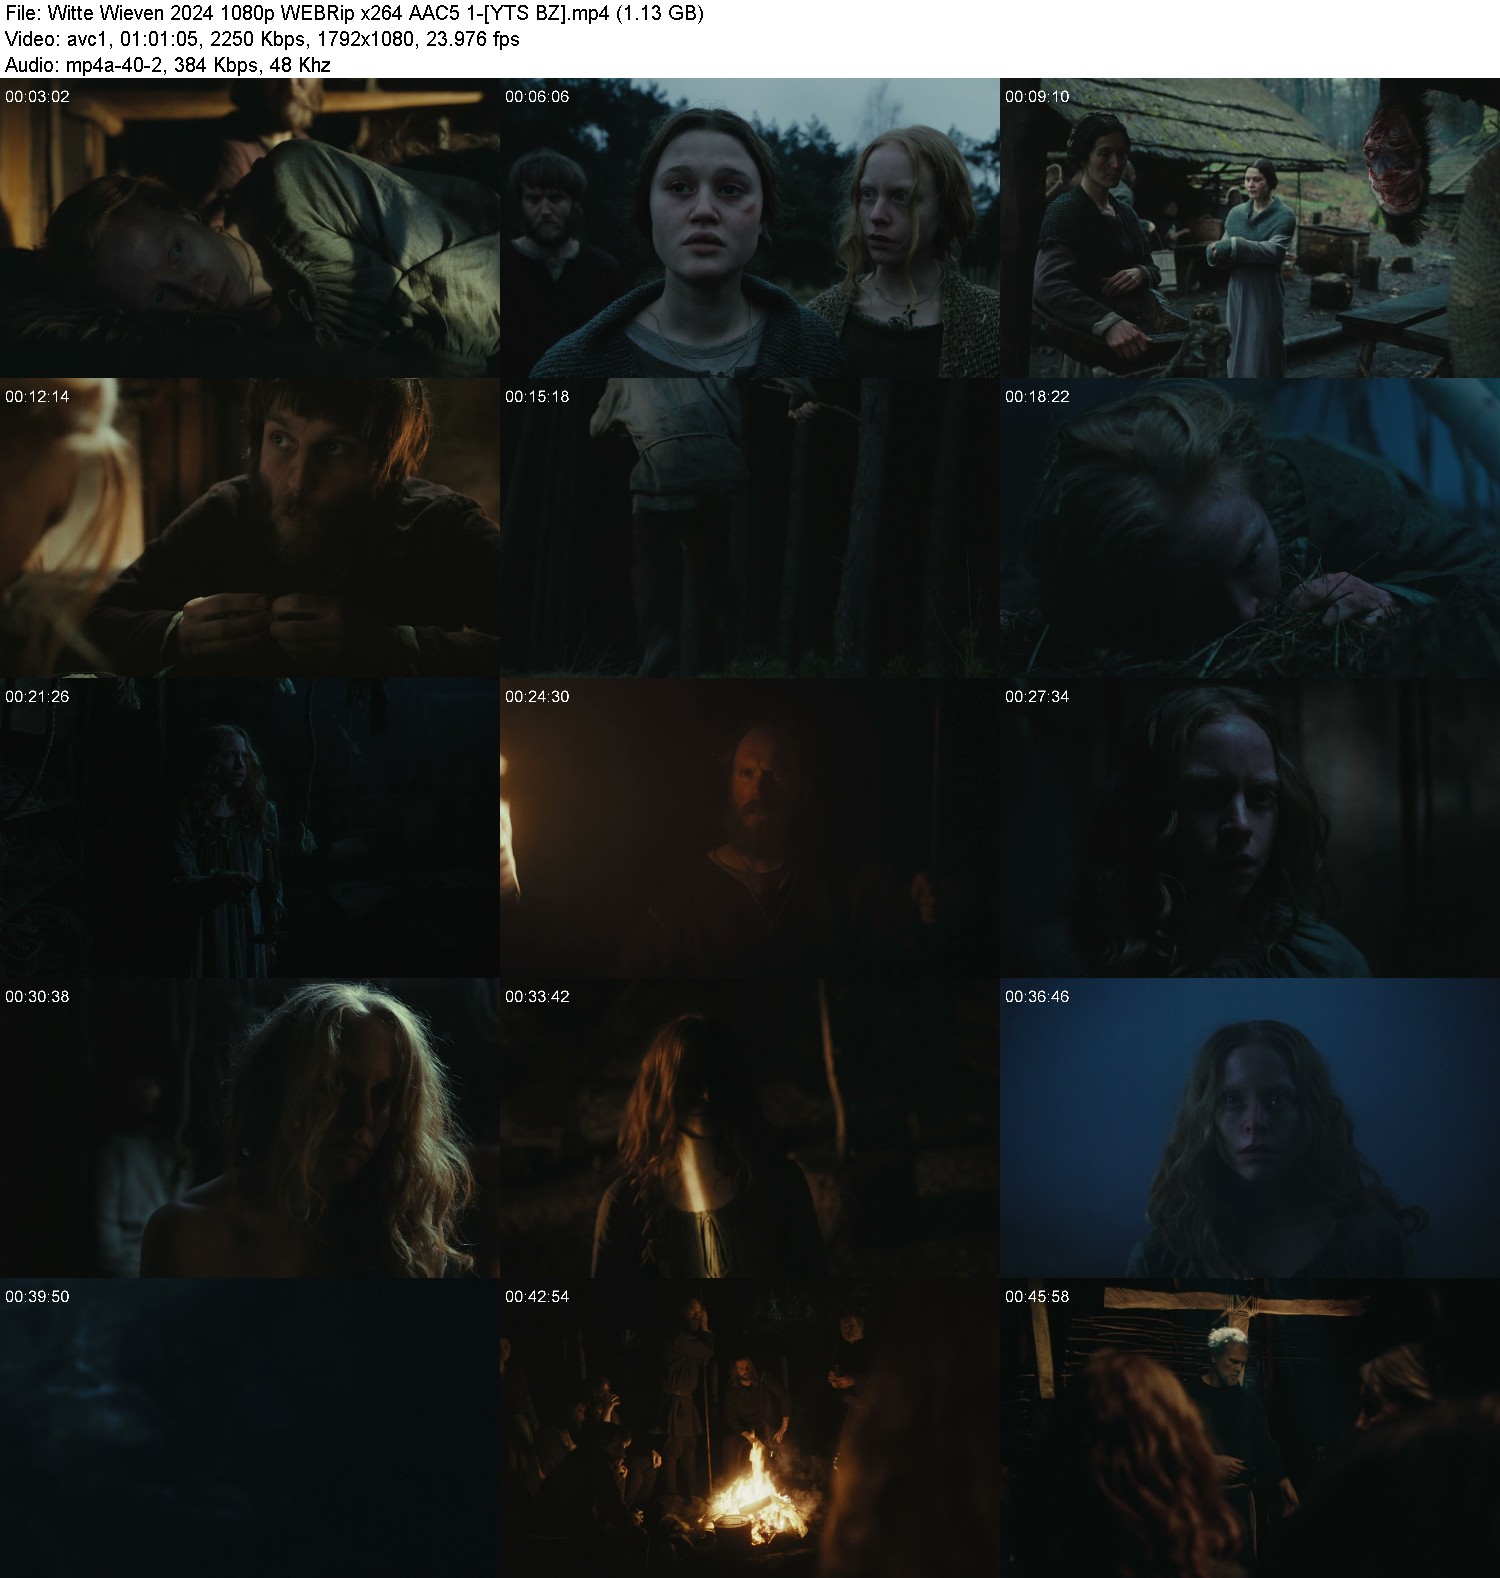Select the 'Video: avc1' info line
This screenshot has height=1578, width=1500.
pyautogui.click(x=262, y=39)
